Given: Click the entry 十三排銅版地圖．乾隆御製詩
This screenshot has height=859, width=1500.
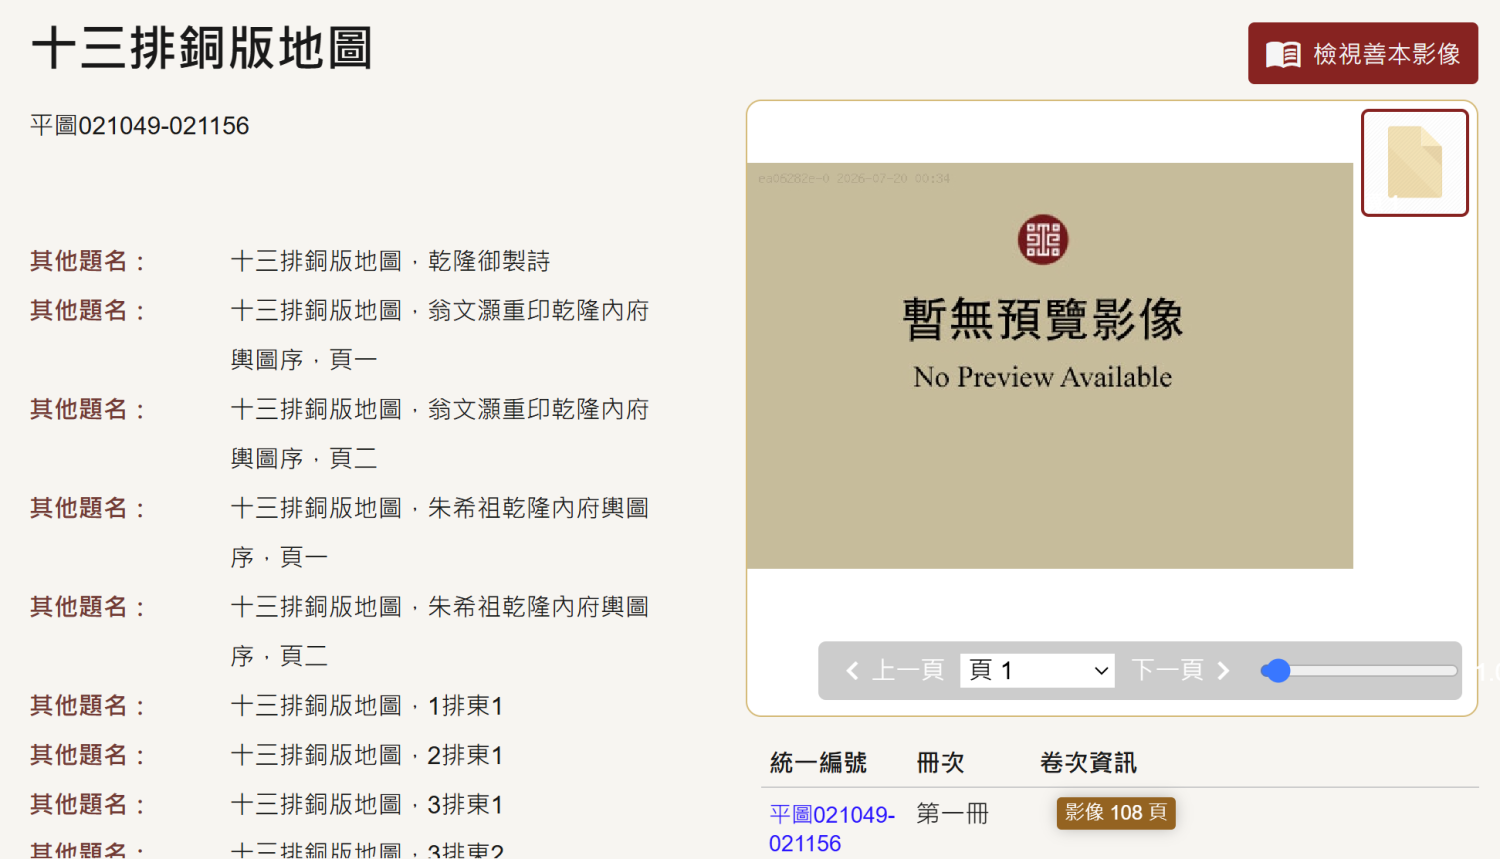Looking at the screenshot, I should coord(390,261).
